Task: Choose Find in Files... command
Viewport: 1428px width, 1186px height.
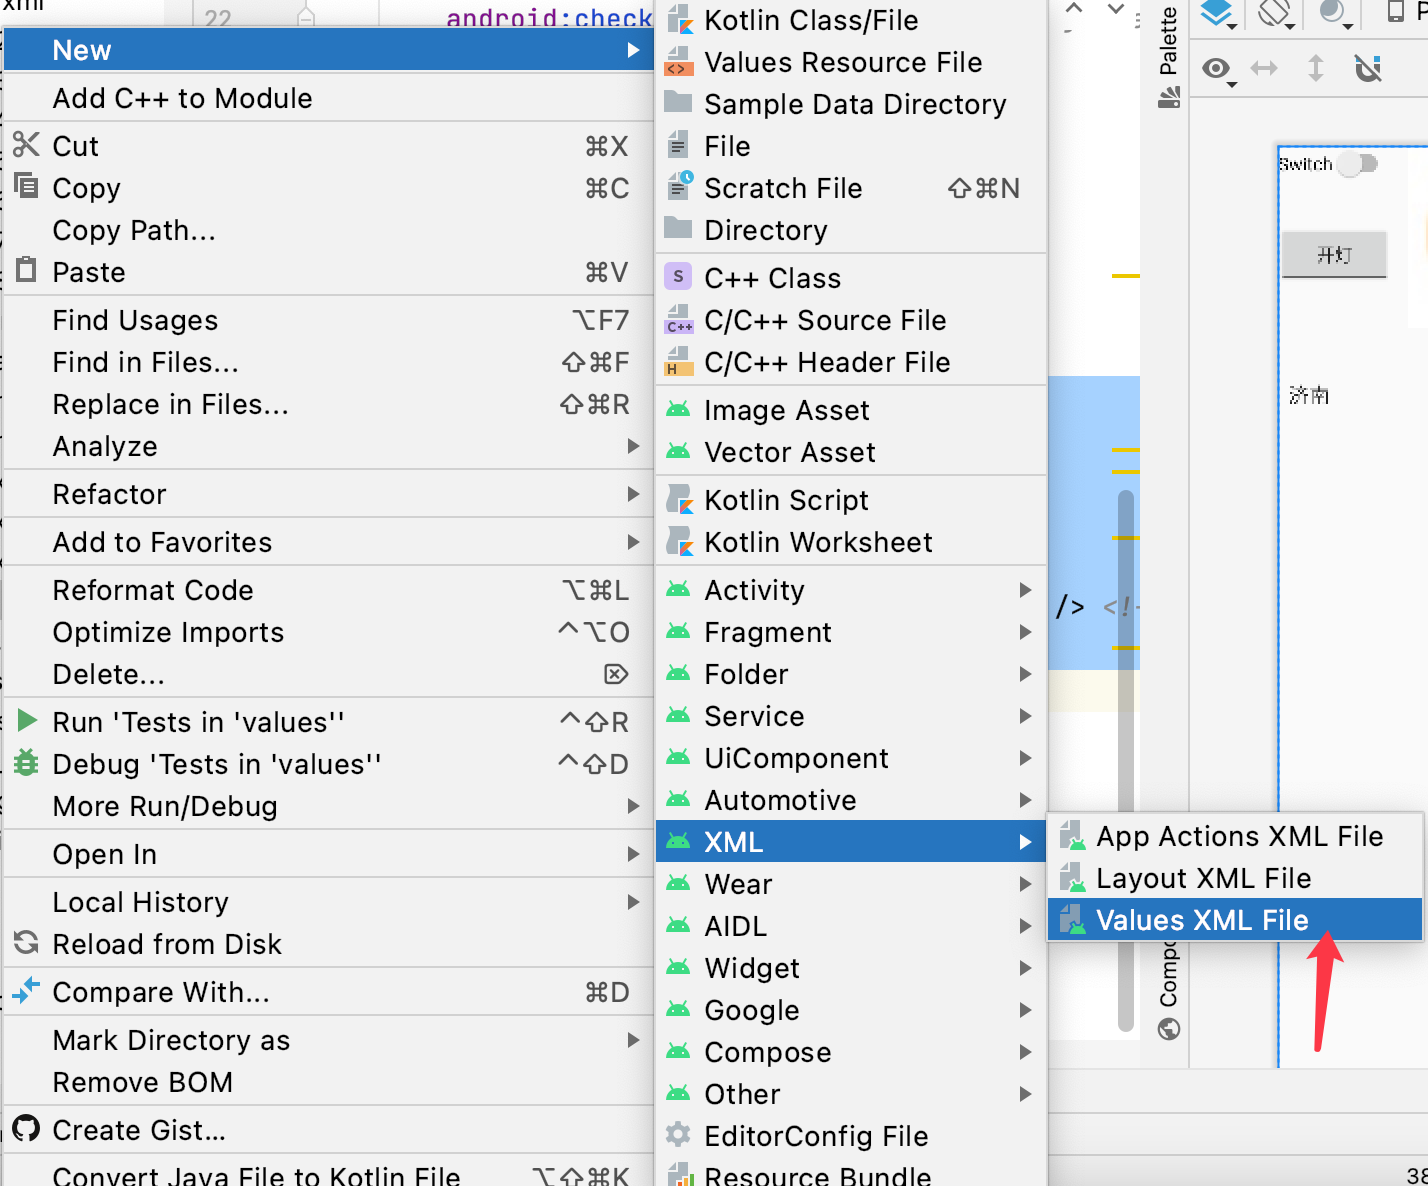Action: point(328,362)
